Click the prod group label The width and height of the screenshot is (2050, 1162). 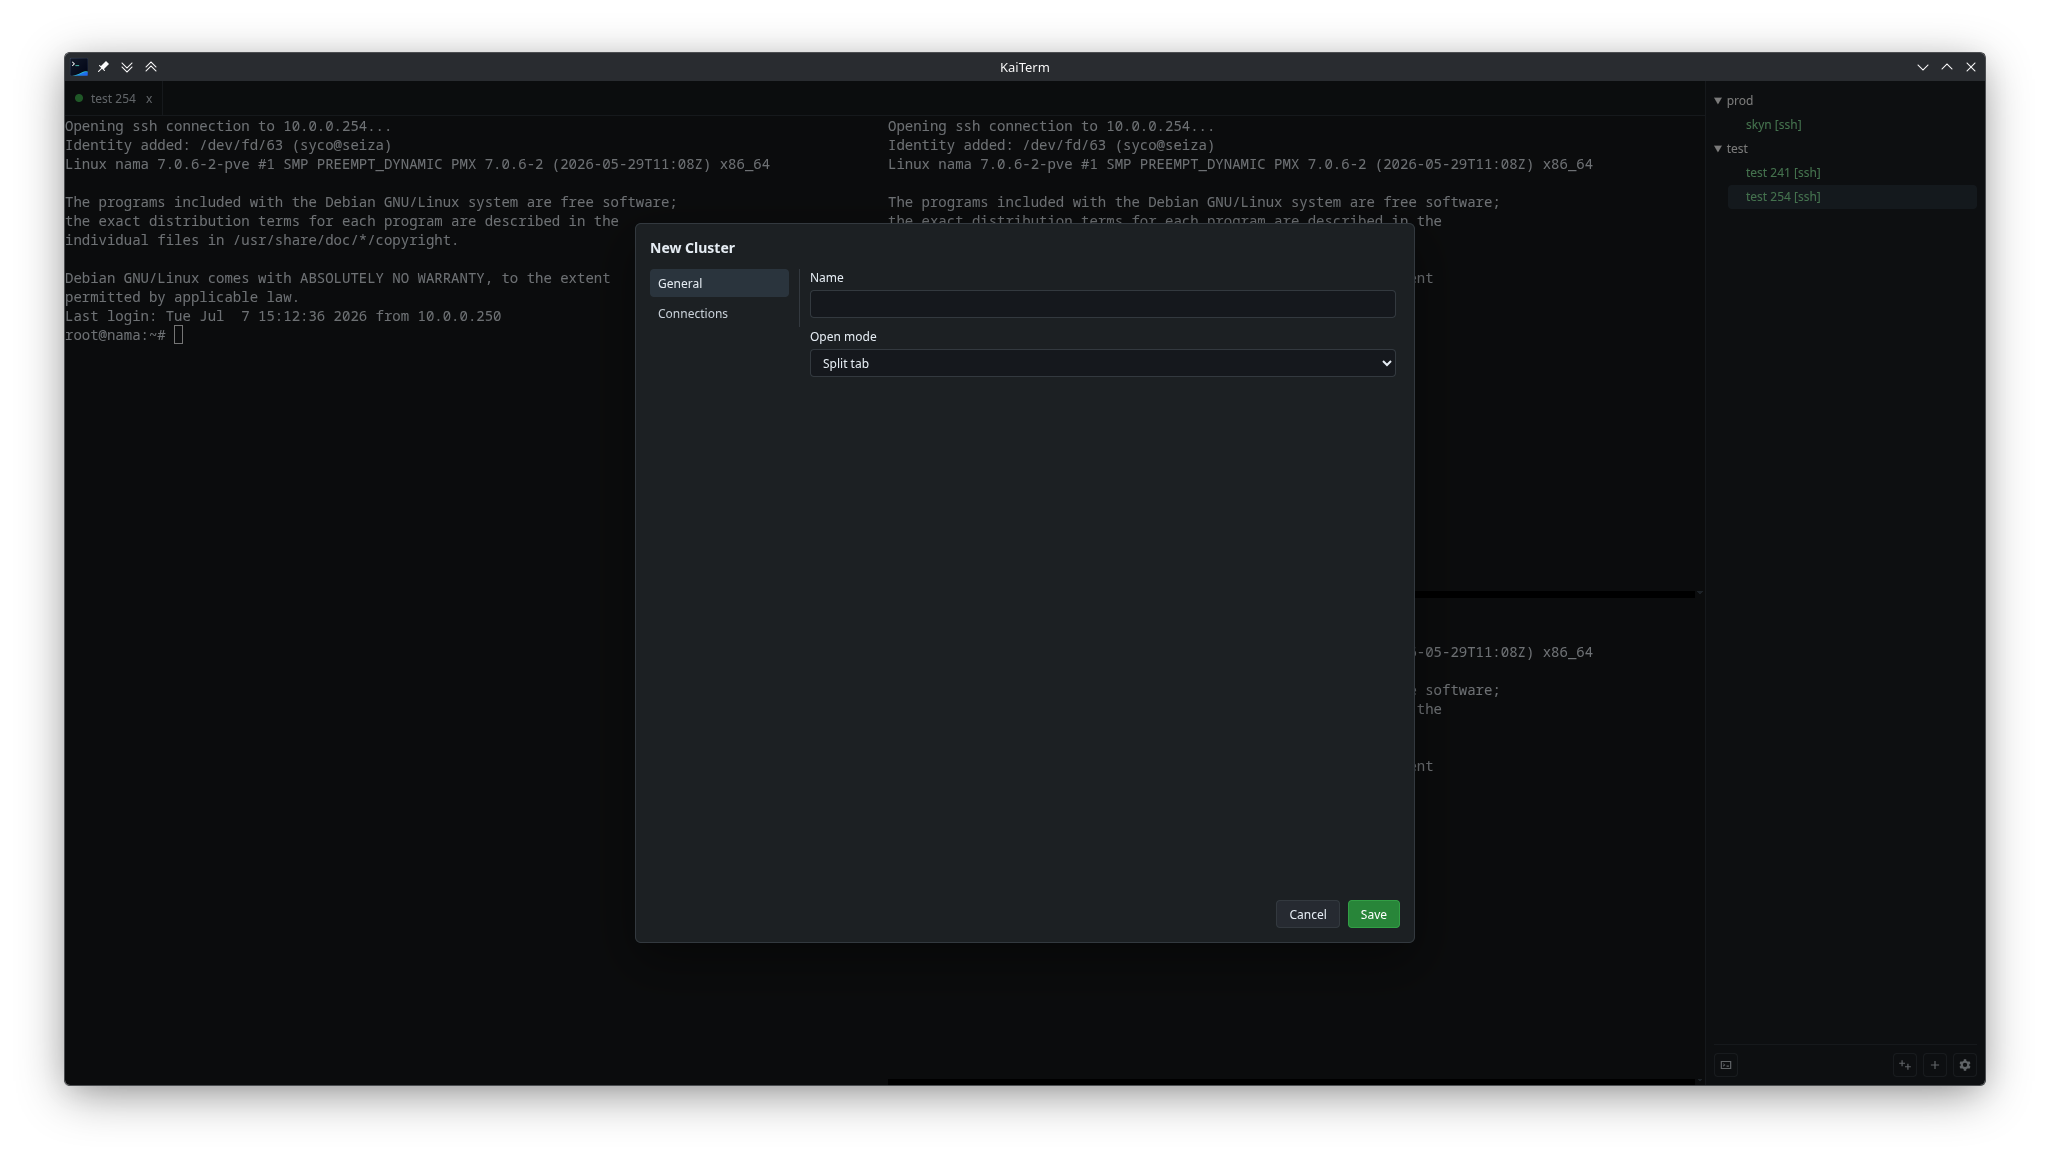pos(1739,101)
